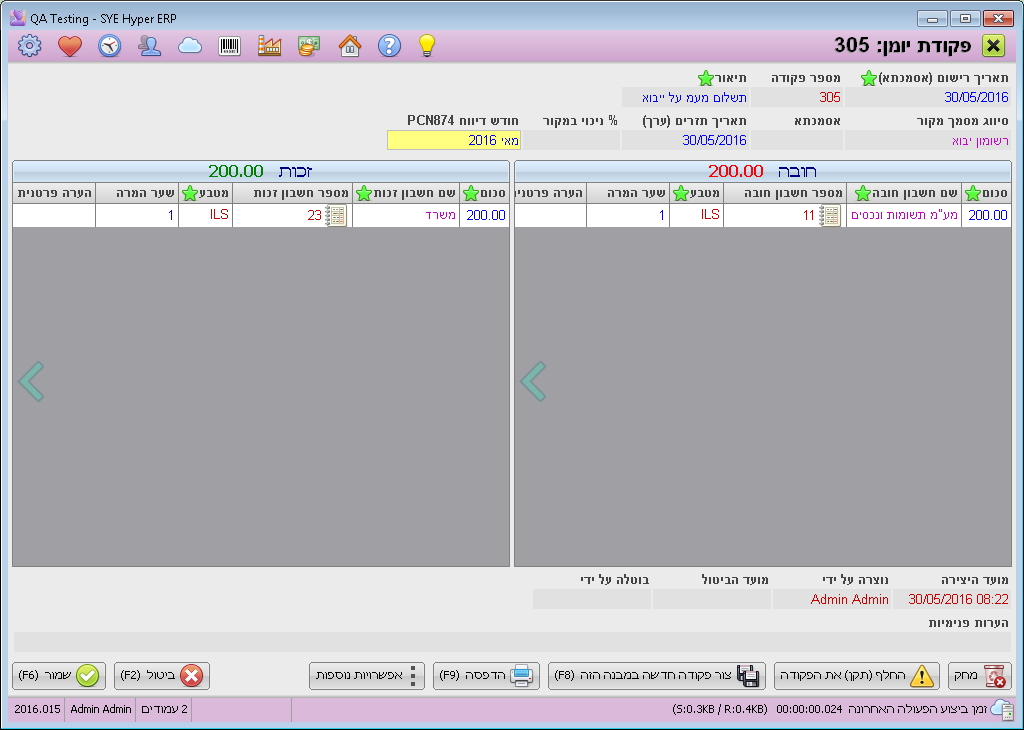
Task: Open the money/coins accounting icon
Action: click(x=309, y=46)
